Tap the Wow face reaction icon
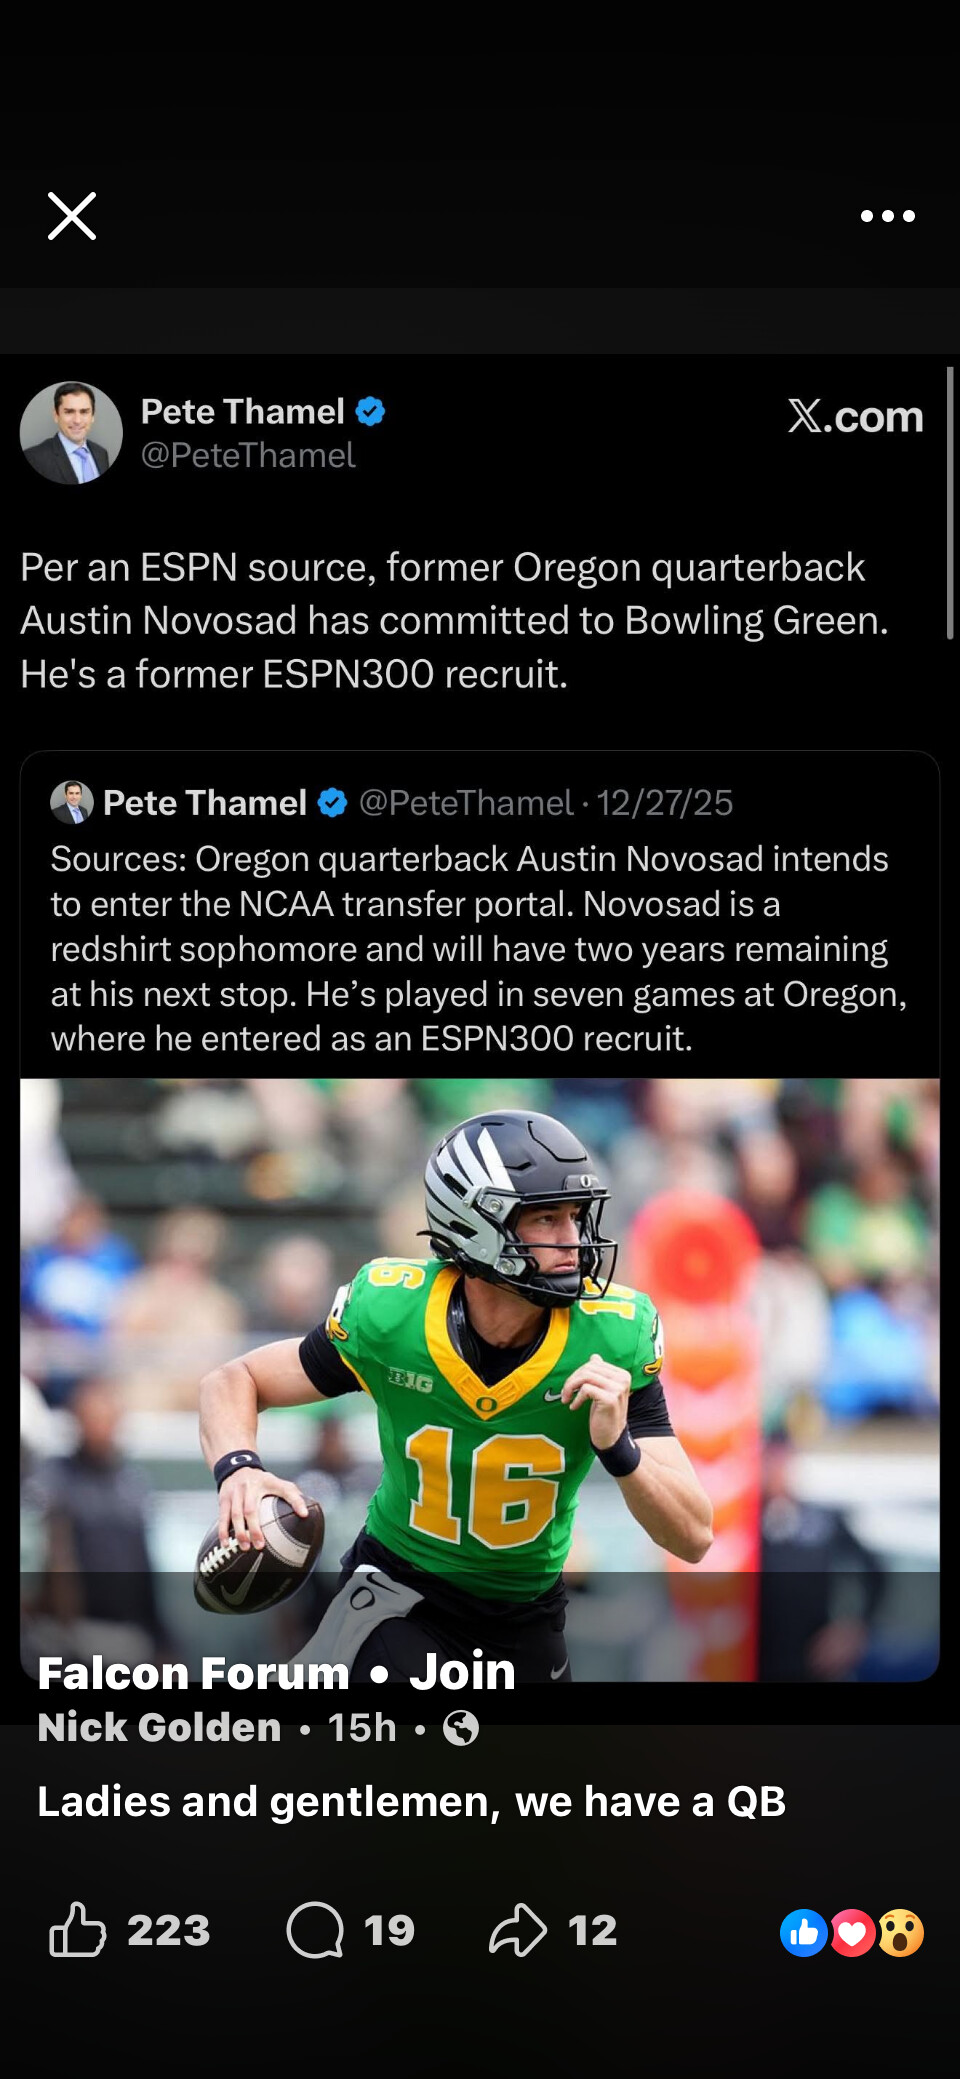This screenshot has width=960, height=2079. click(901, 1932)
